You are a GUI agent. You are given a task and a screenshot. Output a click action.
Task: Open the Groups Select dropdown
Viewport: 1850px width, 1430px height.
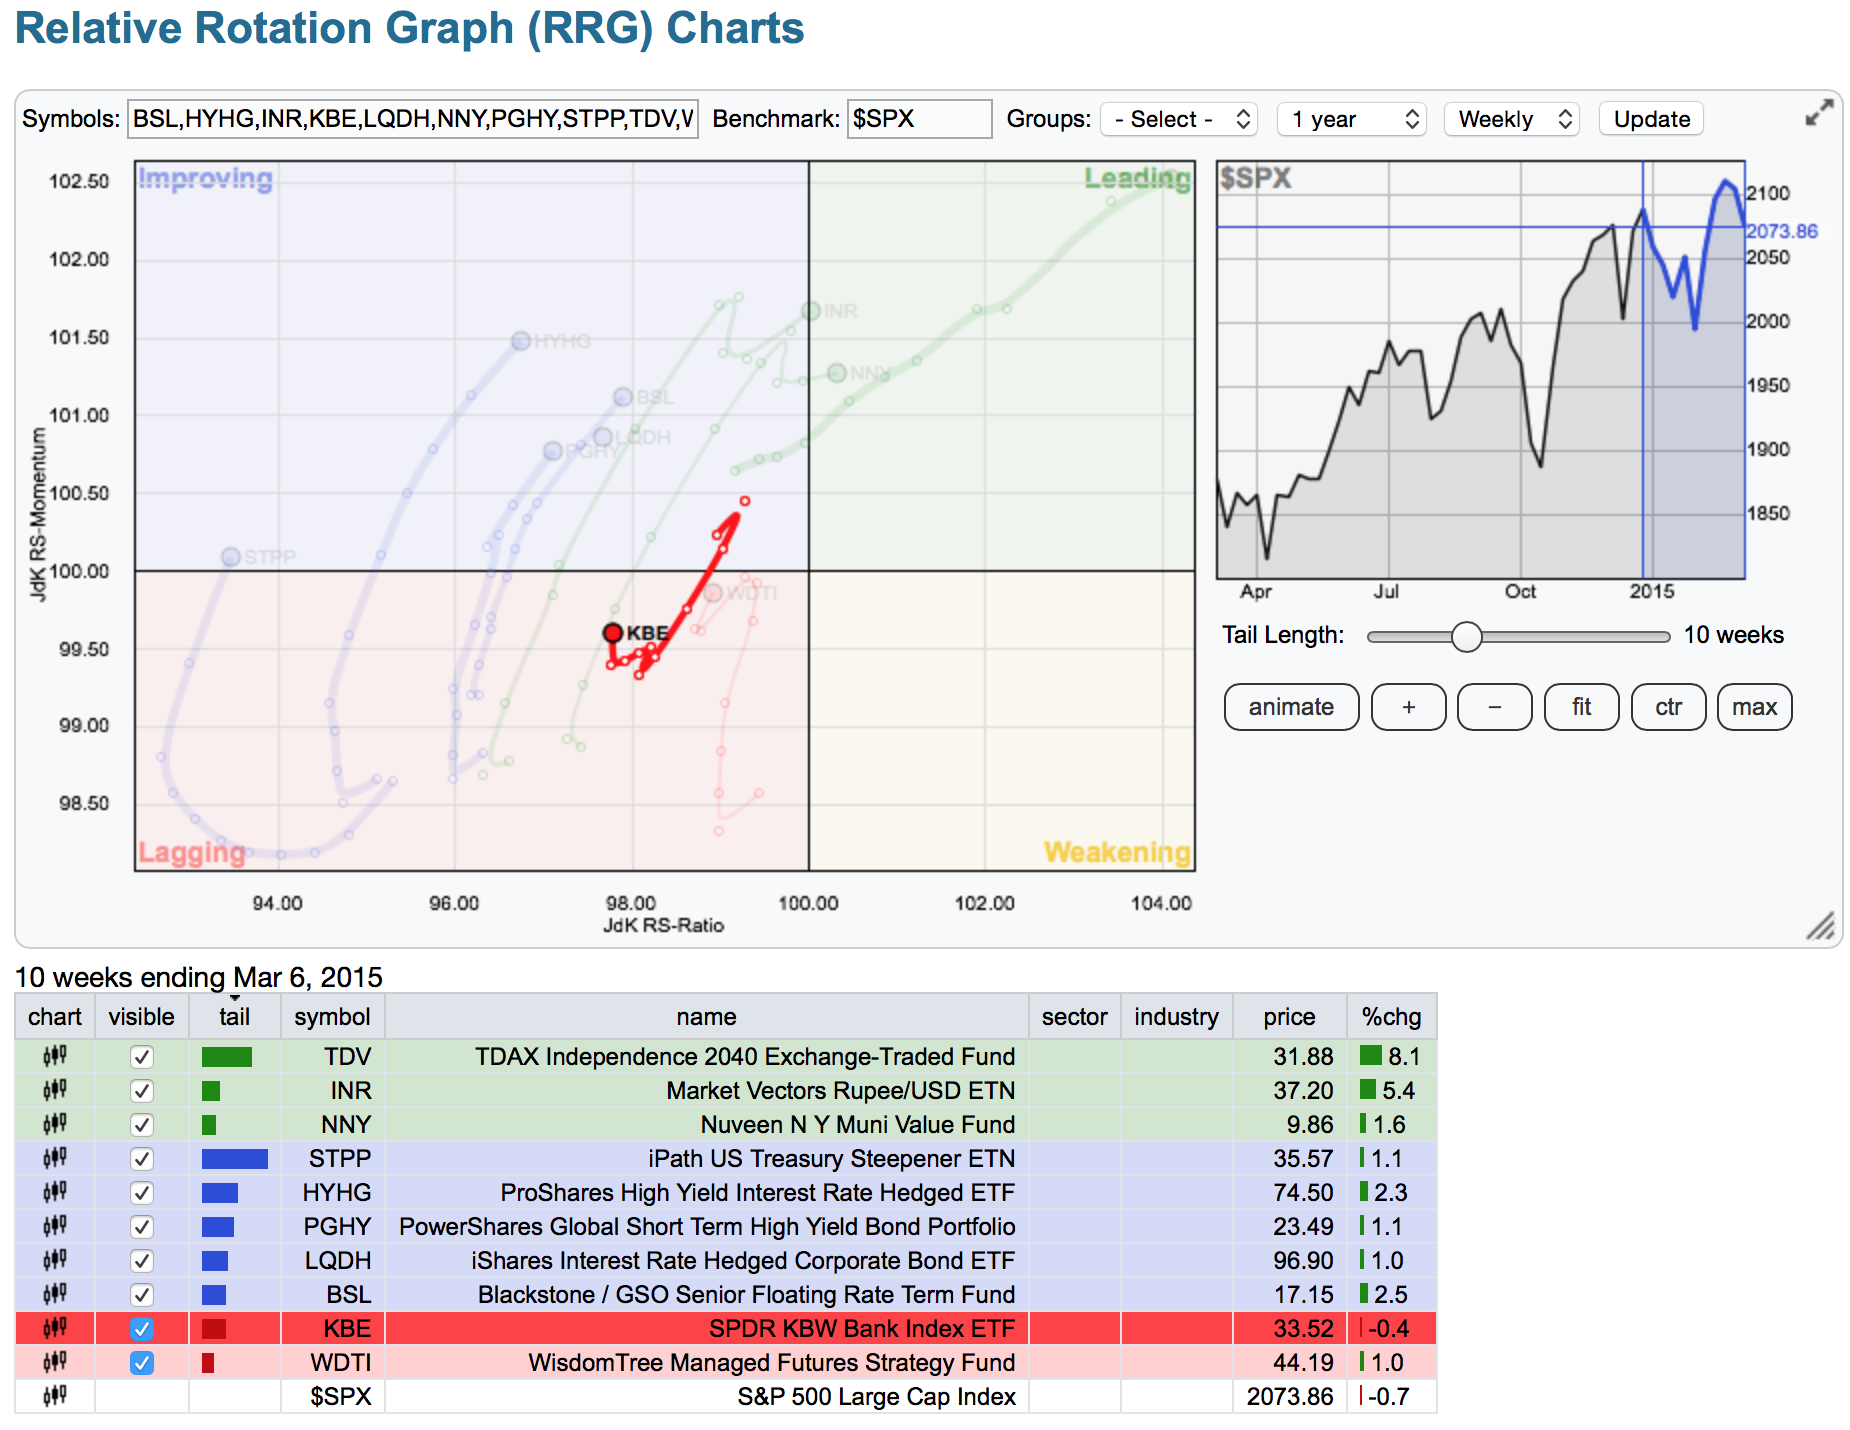point(1179,119)
